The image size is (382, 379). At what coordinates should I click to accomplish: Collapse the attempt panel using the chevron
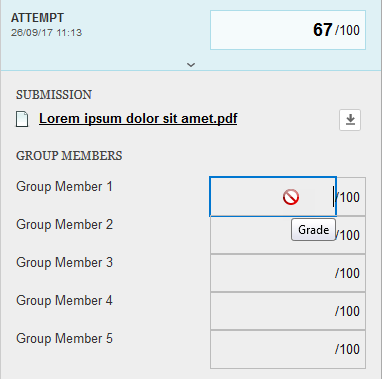coord(191,65)
